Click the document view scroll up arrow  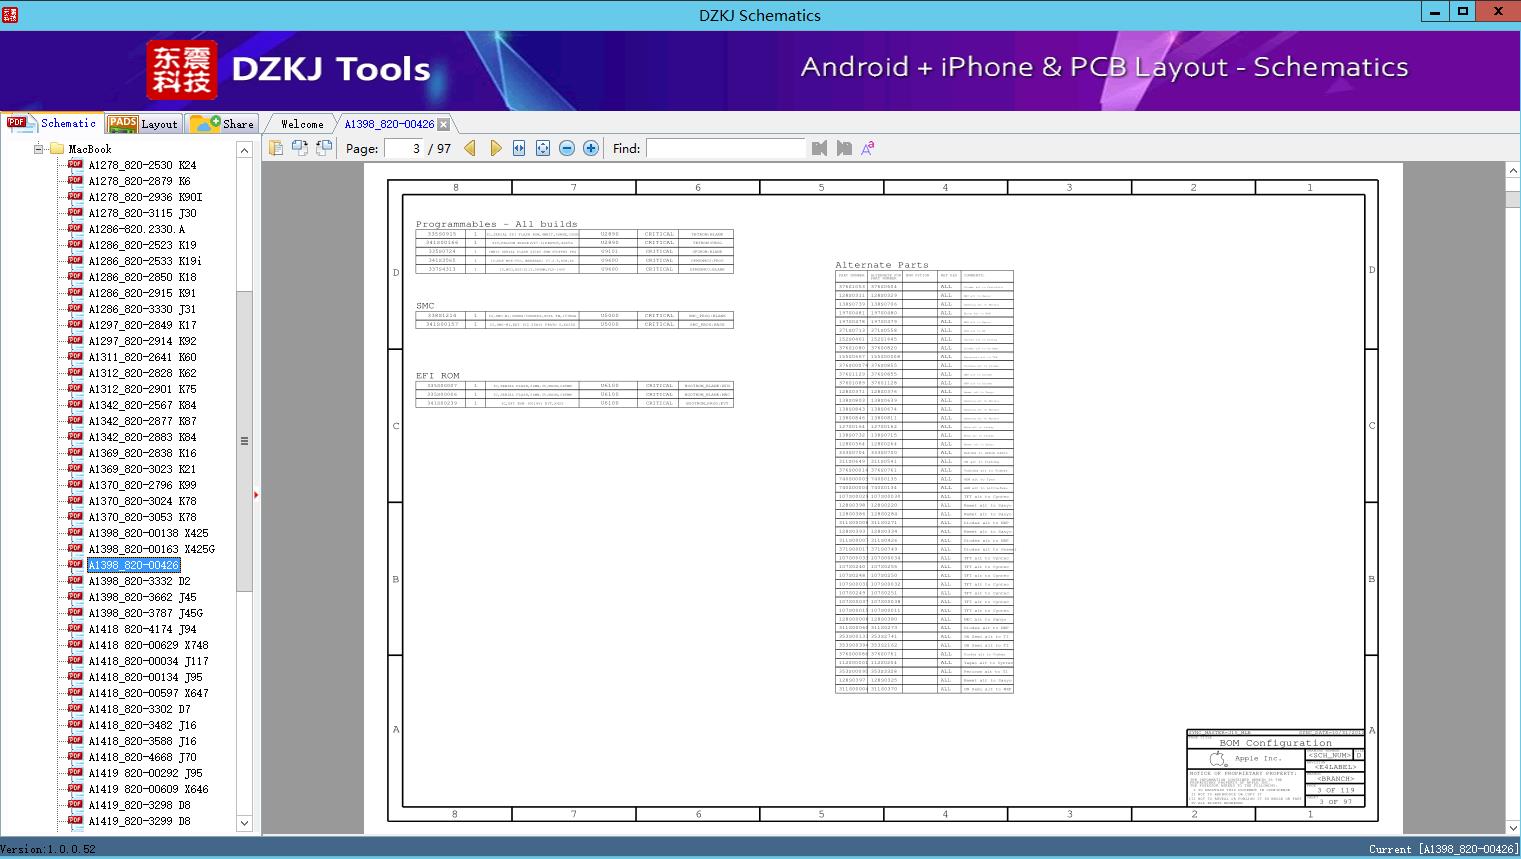coord(1512,172)
